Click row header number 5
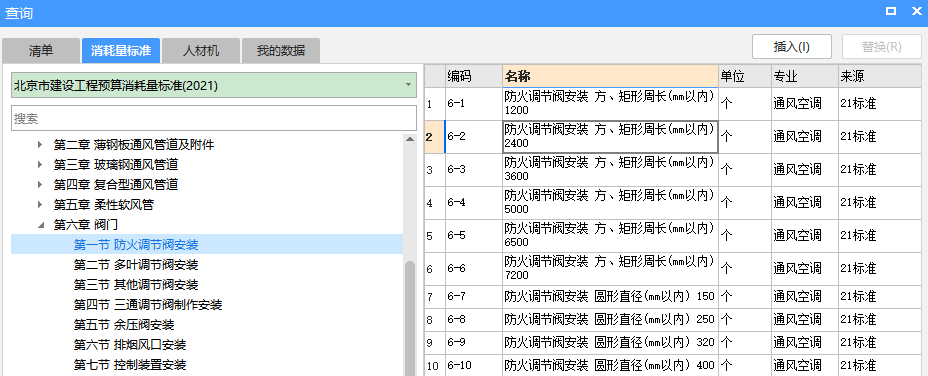The width and height of the screenshot is (928, 376). tap(434, 236)
